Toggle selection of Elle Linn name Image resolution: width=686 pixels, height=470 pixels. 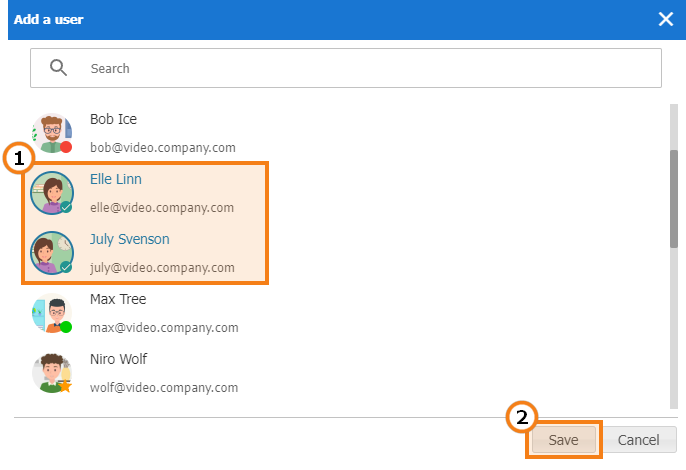[116, 179]
